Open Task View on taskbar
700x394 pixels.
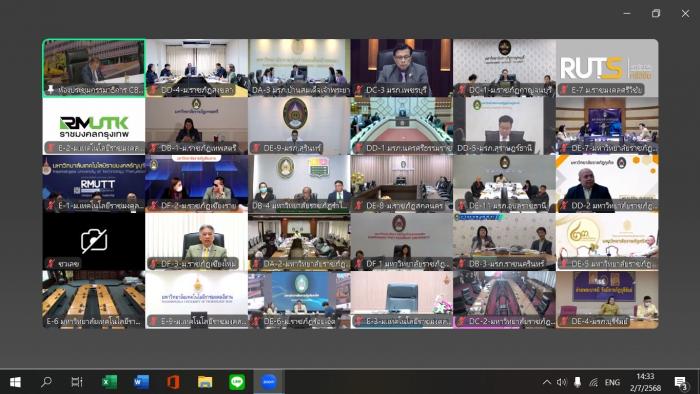(77, 382)
